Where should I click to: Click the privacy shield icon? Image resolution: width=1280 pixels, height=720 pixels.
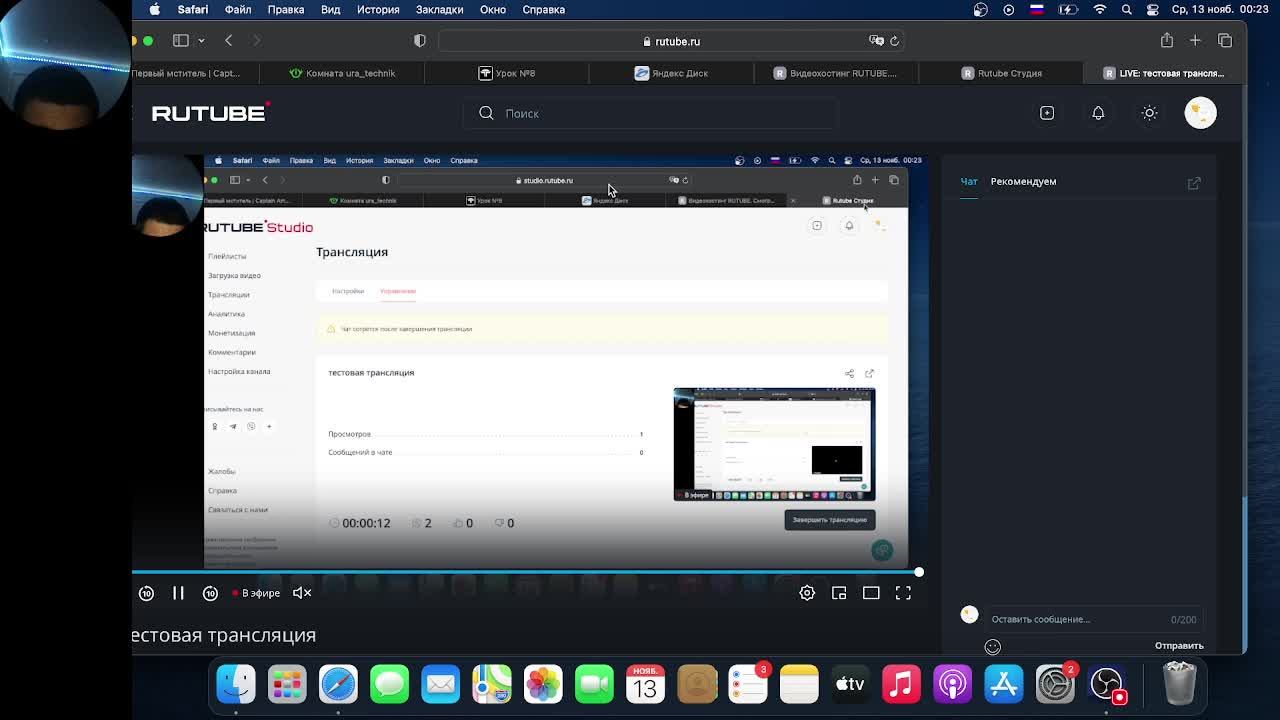(x=420, y=41)
